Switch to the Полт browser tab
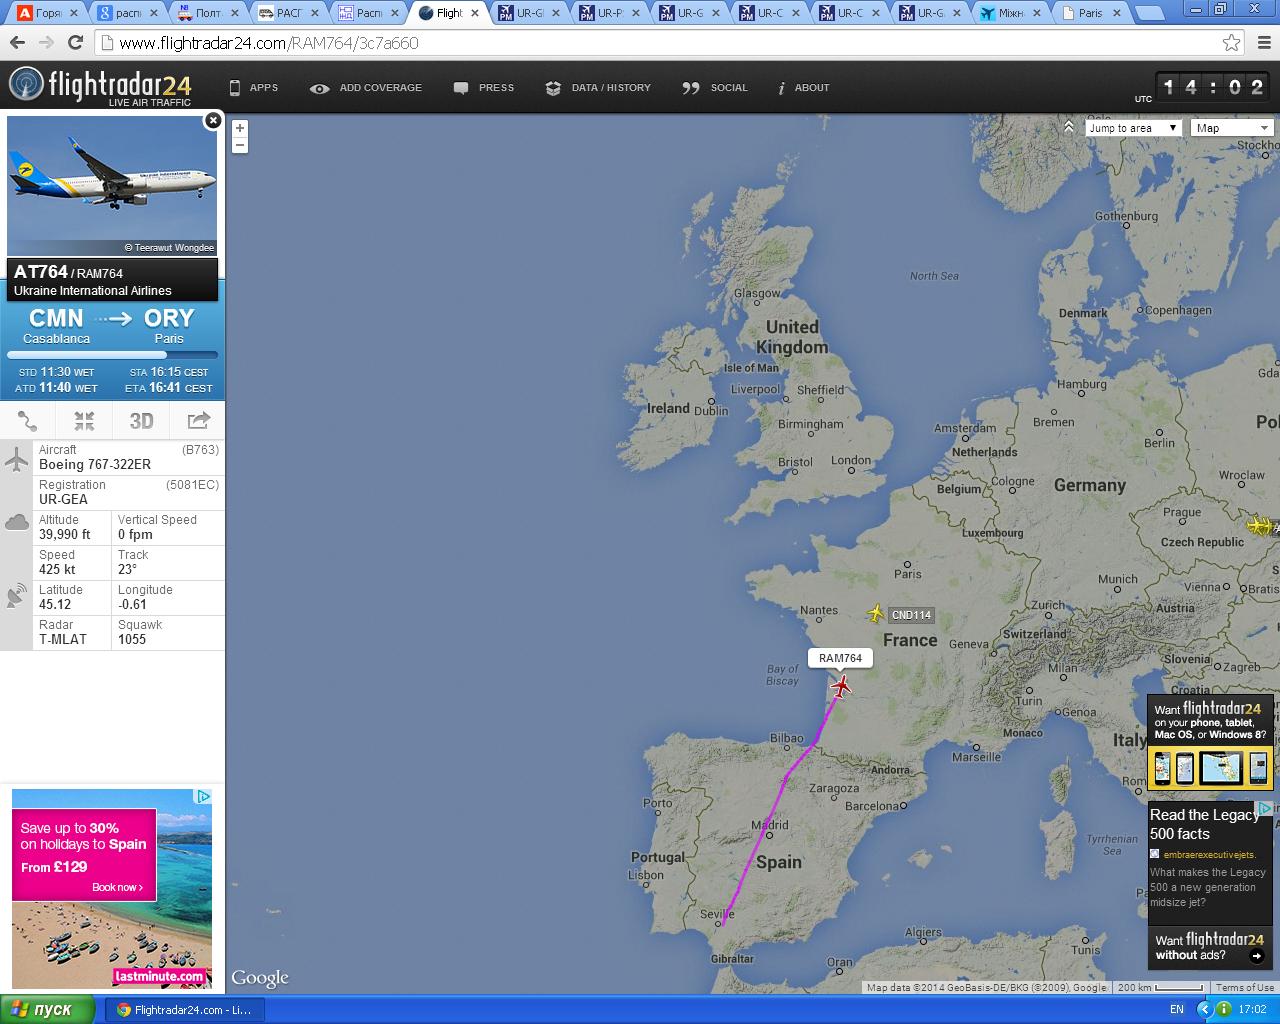The image size is (1280, 1024). pos(208,13)
